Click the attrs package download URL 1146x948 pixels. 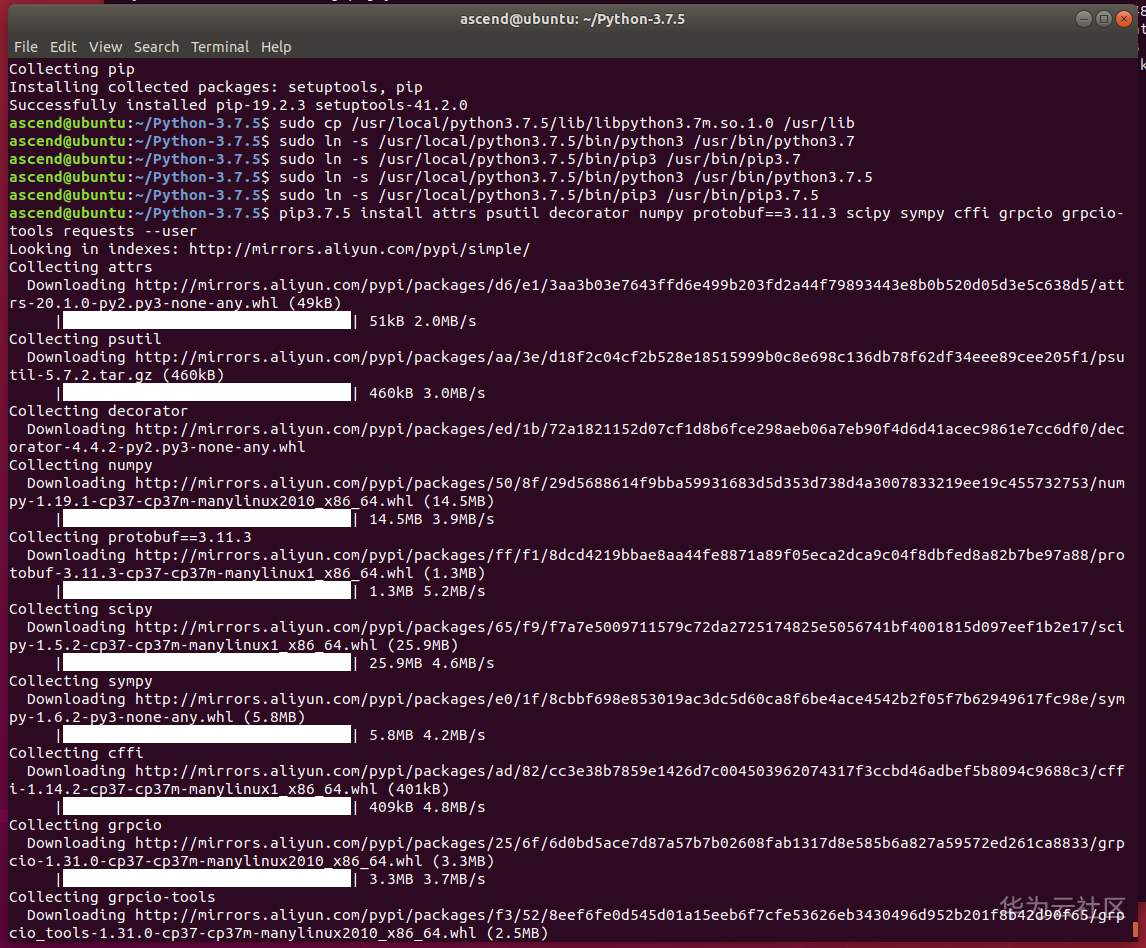(x=566, y=294)
